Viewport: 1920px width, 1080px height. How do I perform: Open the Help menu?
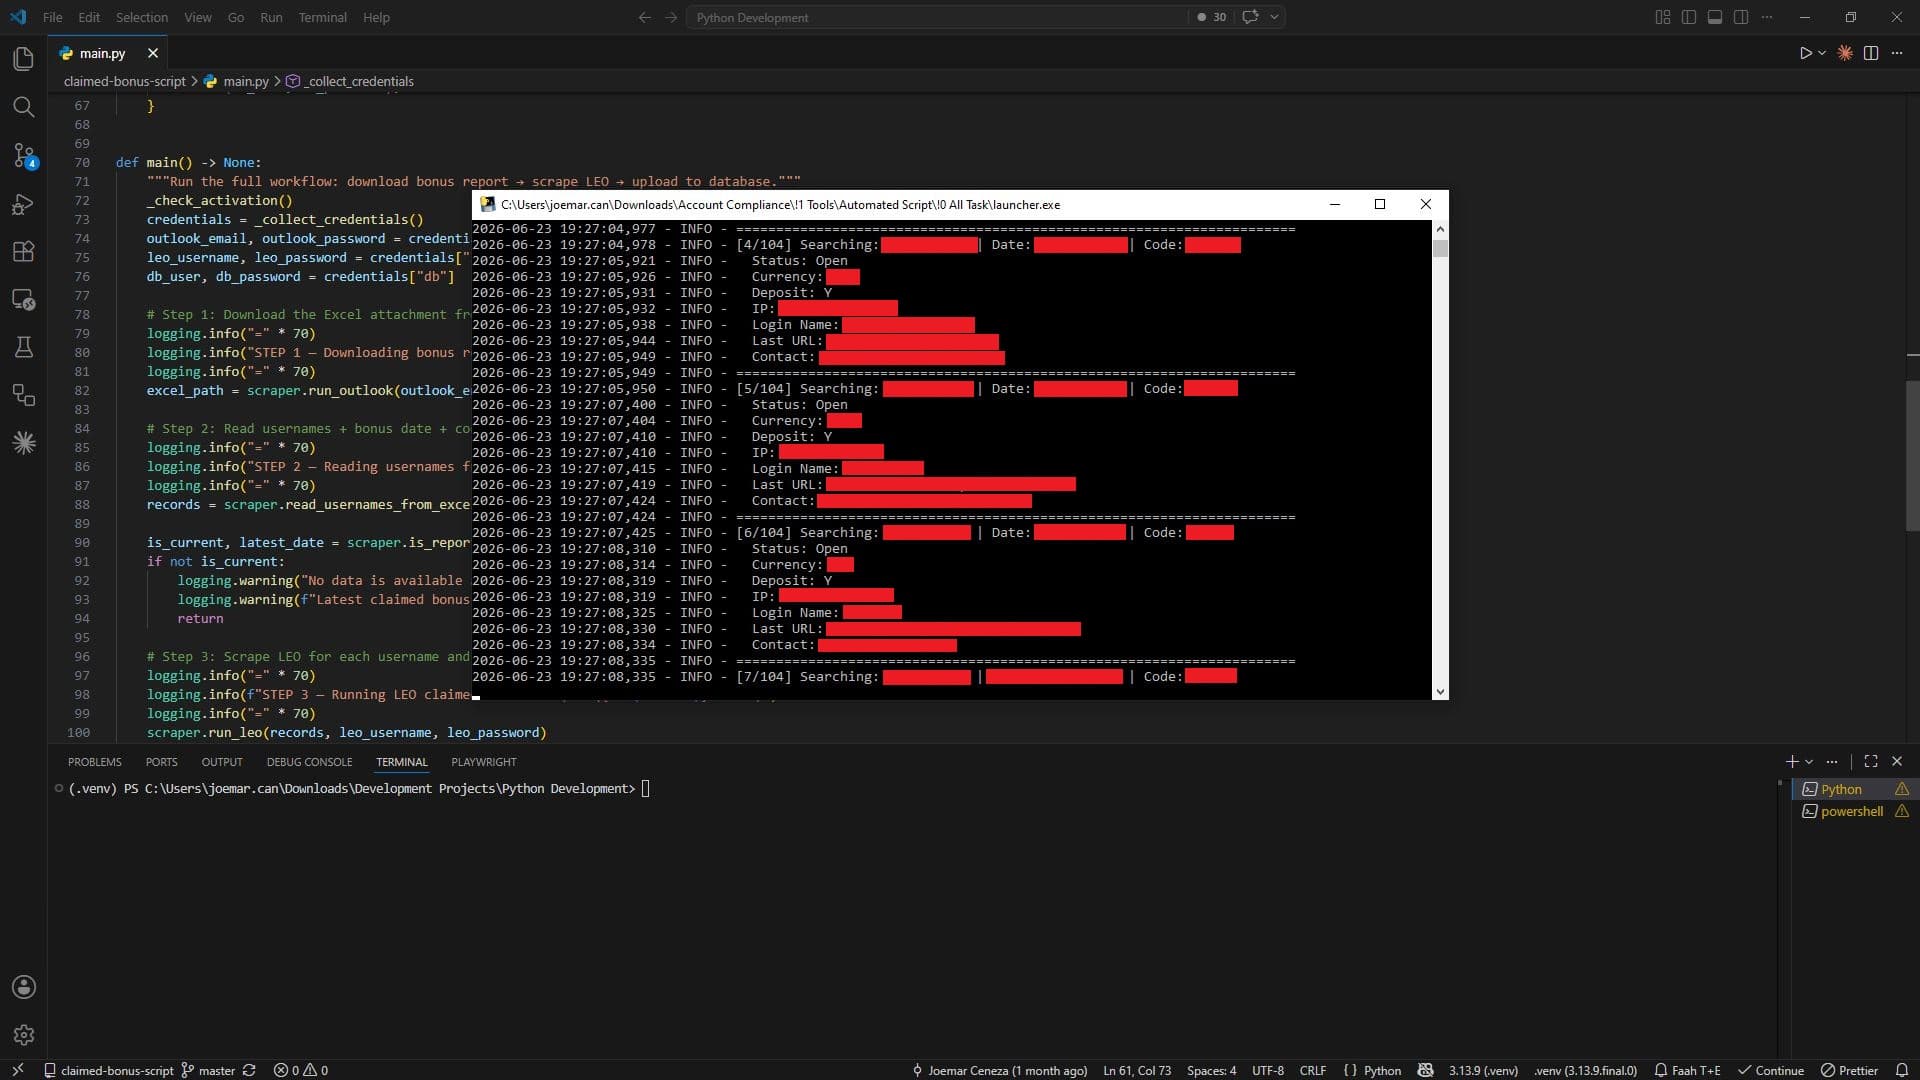coord(376,17)
